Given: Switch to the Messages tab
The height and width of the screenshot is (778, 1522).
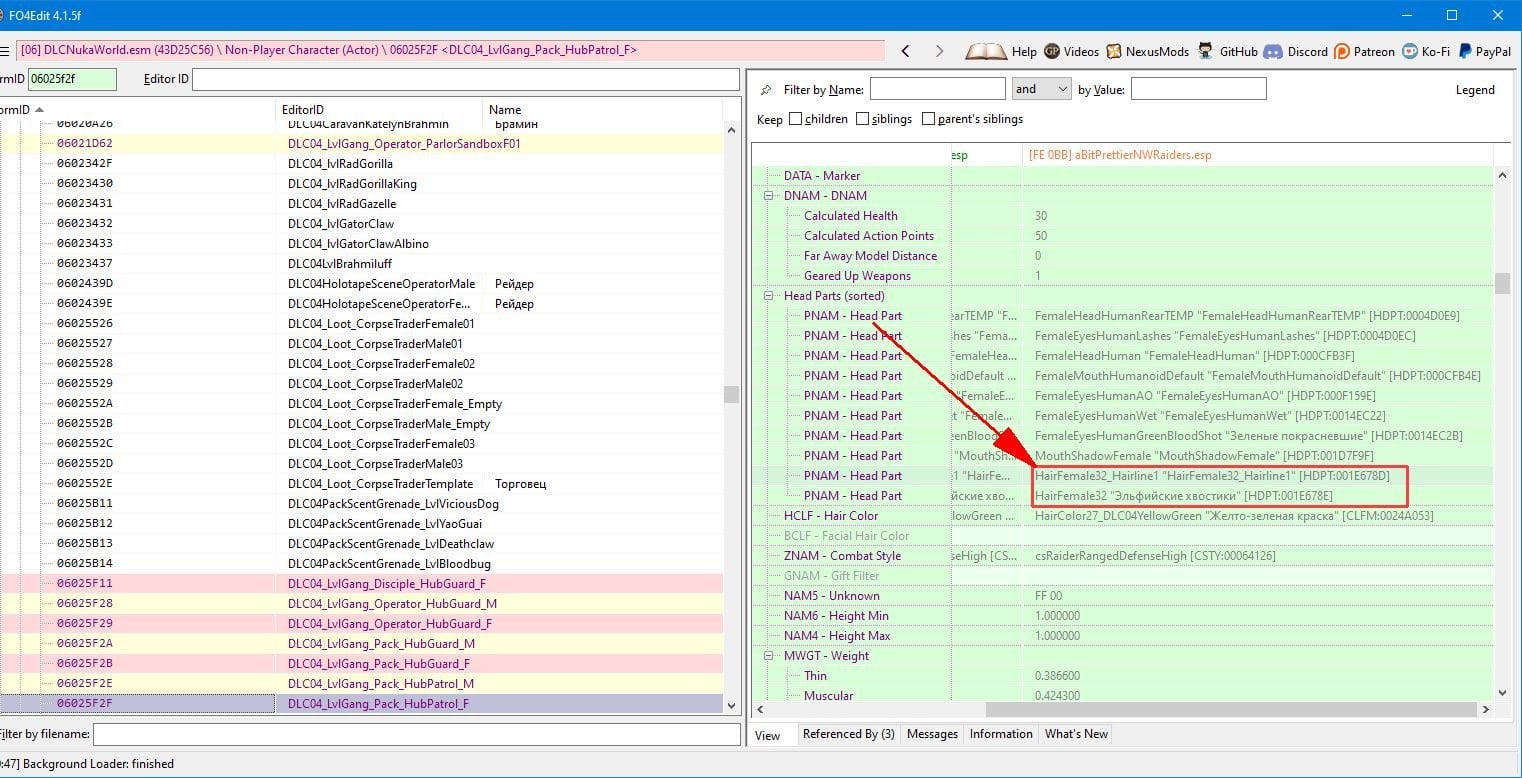Looking at the screenshot, I should [932, 734].
